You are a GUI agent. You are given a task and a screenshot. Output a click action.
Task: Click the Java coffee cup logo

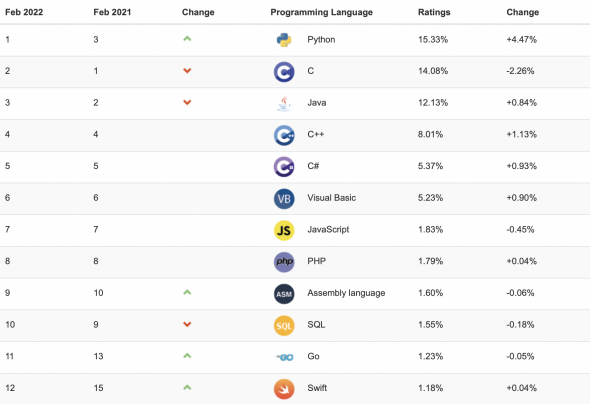pos(284,104)
